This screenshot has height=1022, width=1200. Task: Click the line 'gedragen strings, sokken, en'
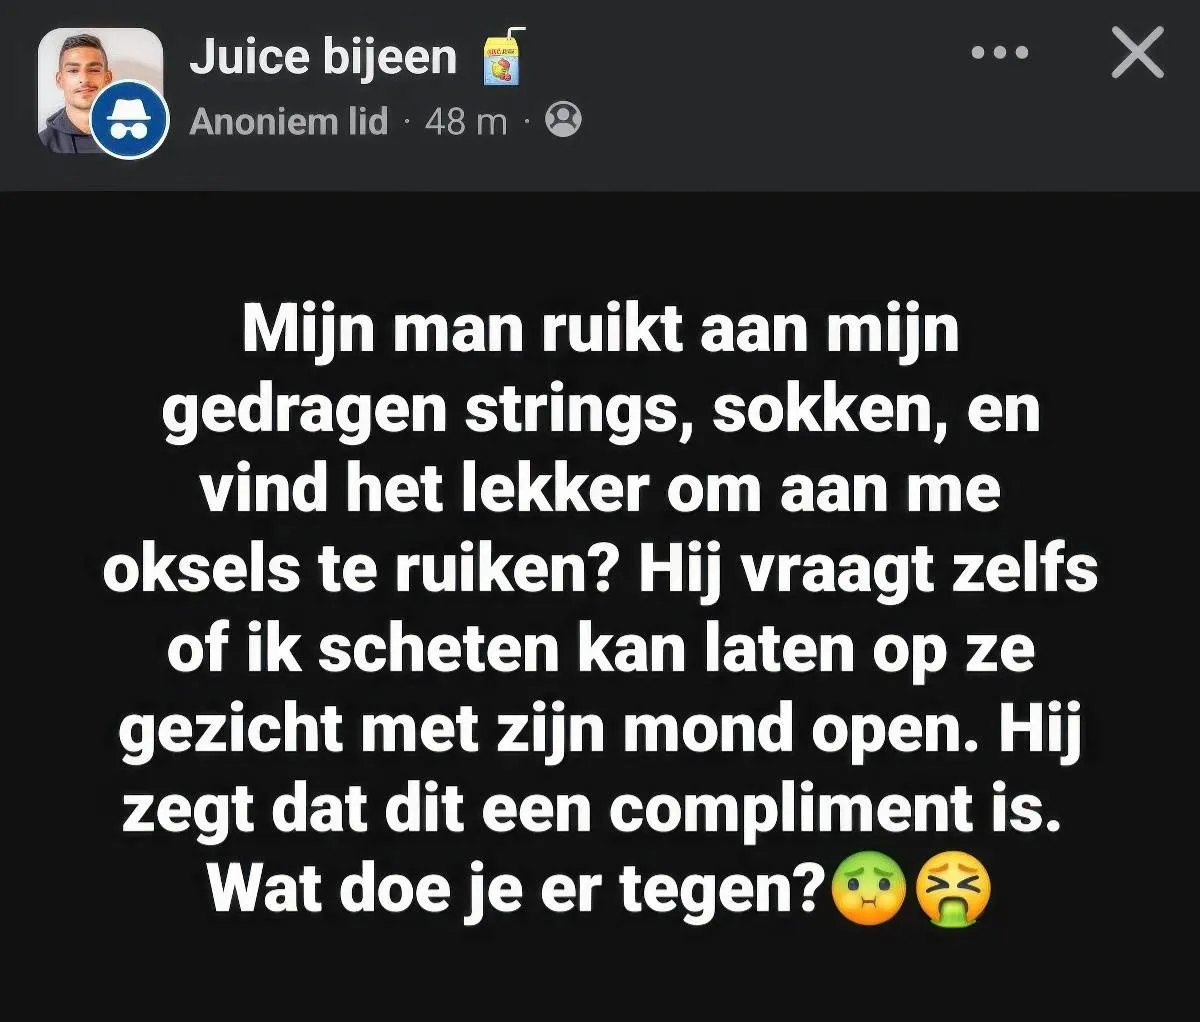(x=600, y=410)
